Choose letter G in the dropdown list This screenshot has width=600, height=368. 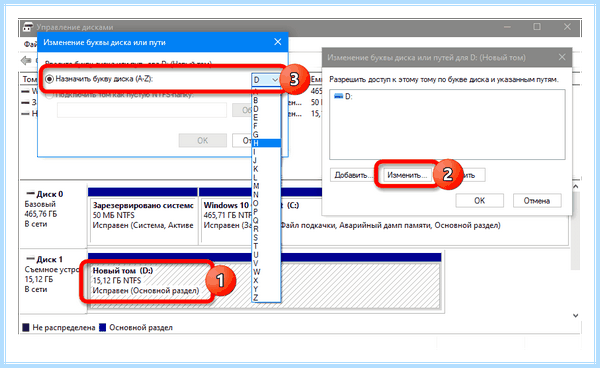(x=266, y=135)
